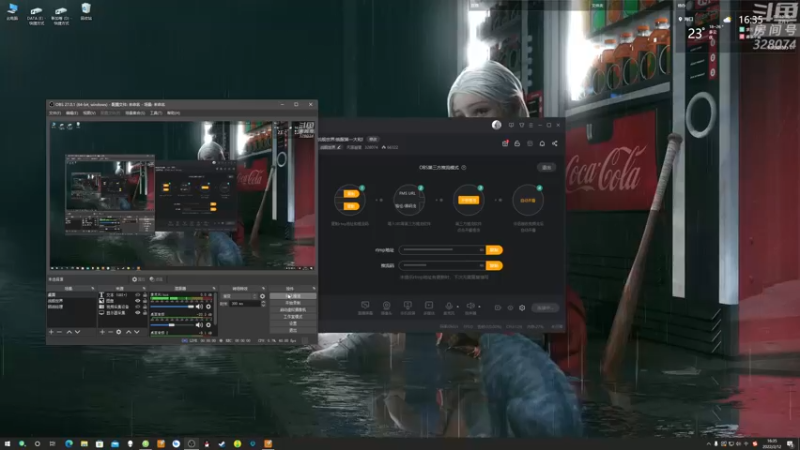
Task: Add a new OBS source with plus
Action: click(102, 332)
